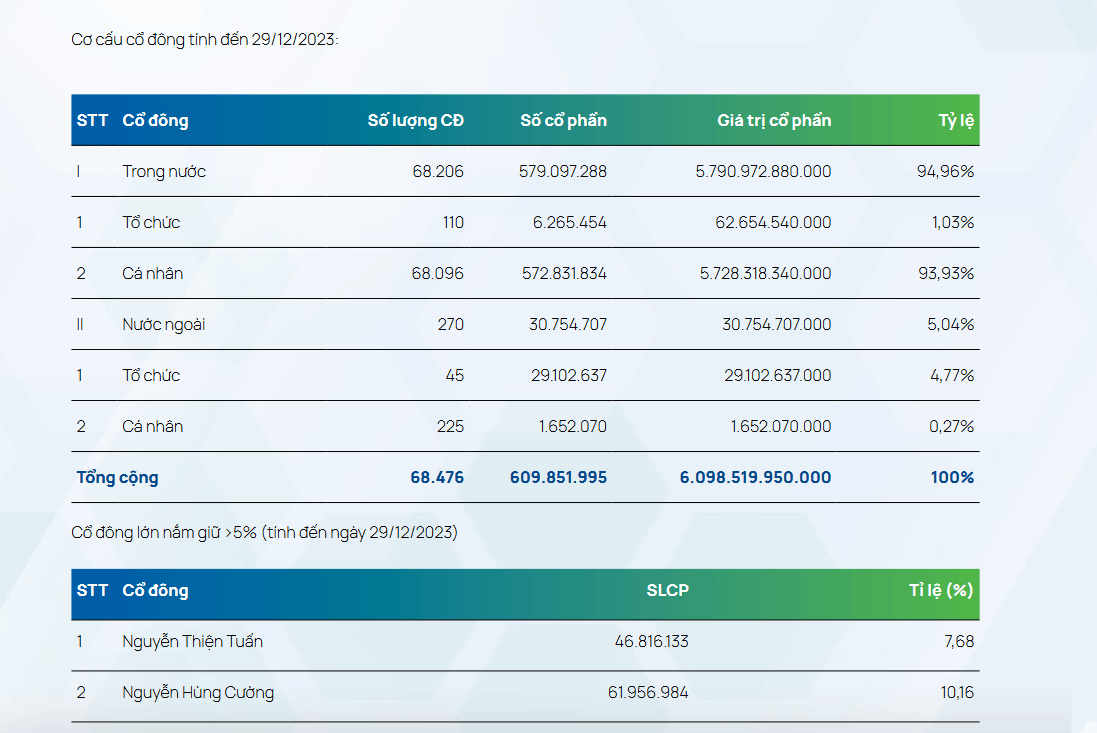The width and height of the screenshot is (1097, 733).
Task: Click the 'Số lượng CĐ' column header
Action: click(x=415, y=121)
